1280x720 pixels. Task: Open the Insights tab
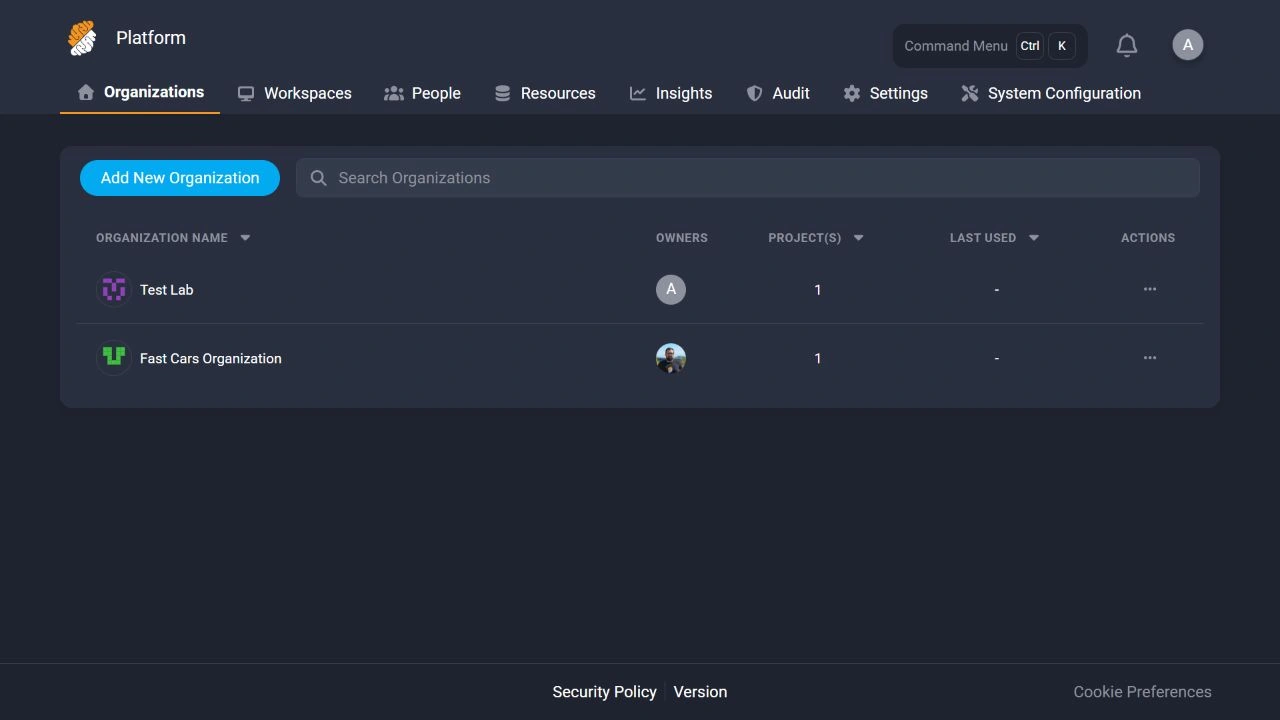pos(671,93)
